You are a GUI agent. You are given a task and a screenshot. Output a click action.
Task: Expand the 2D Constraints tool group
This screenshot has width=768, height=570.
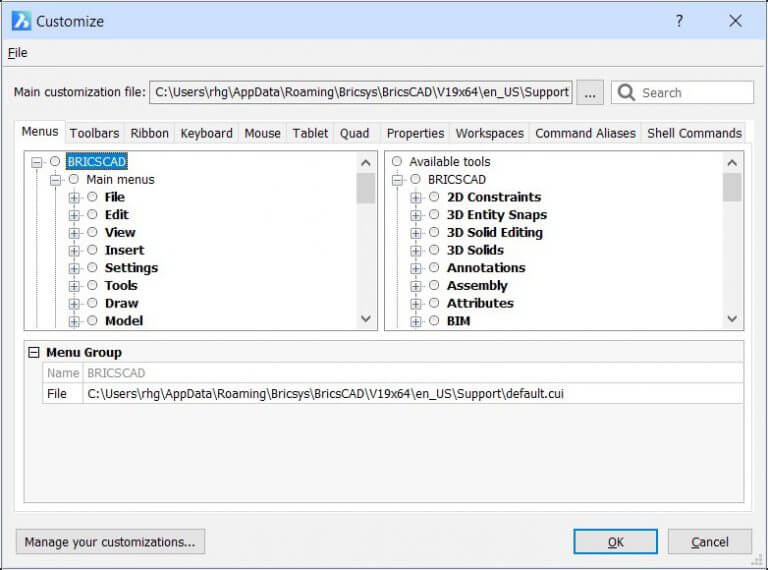pyautogui.click(x=416, y=198)
